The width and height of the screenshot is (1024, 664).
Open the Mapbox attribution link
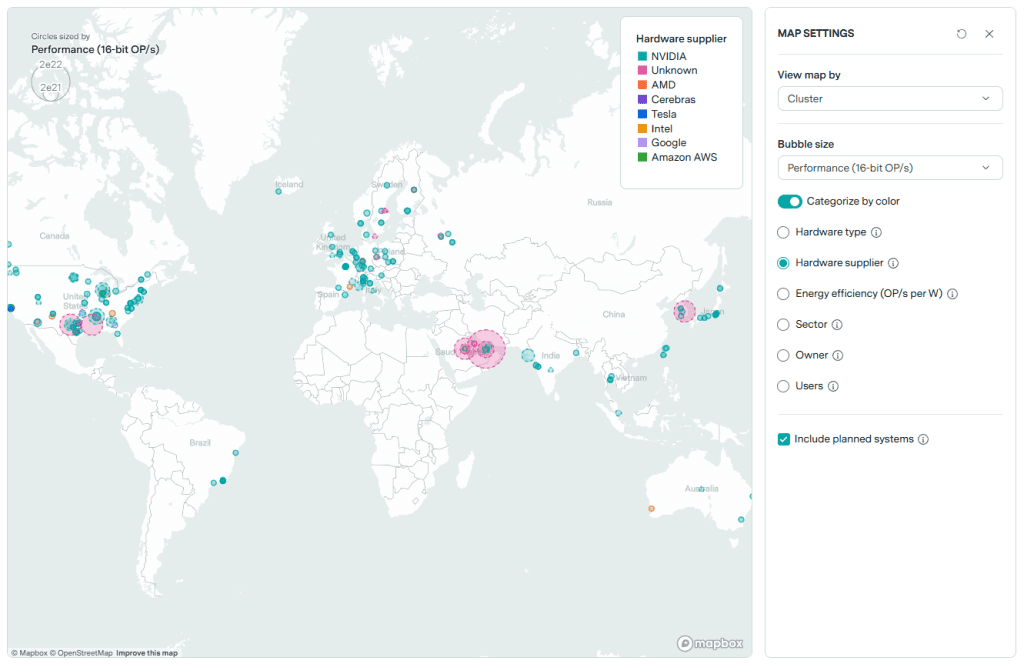29,653
